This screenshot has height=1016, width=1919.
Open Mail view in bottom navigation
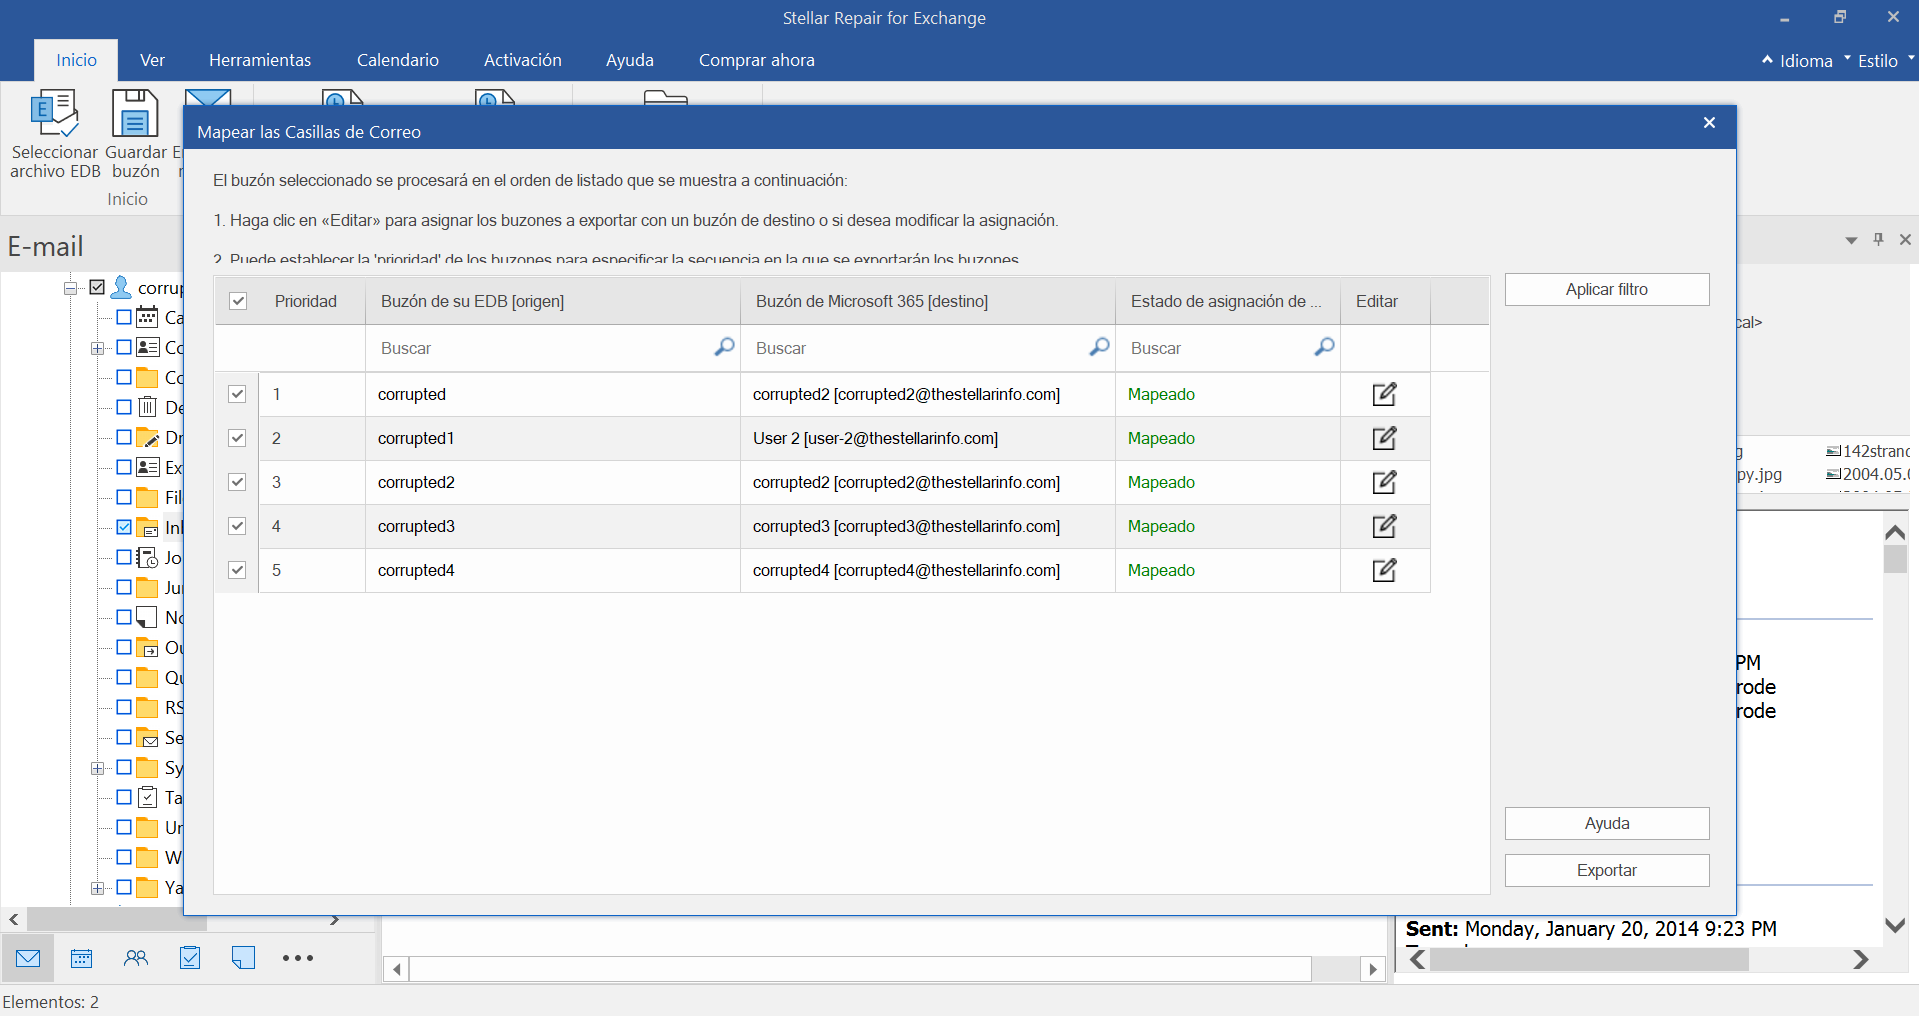coord(28,958)
